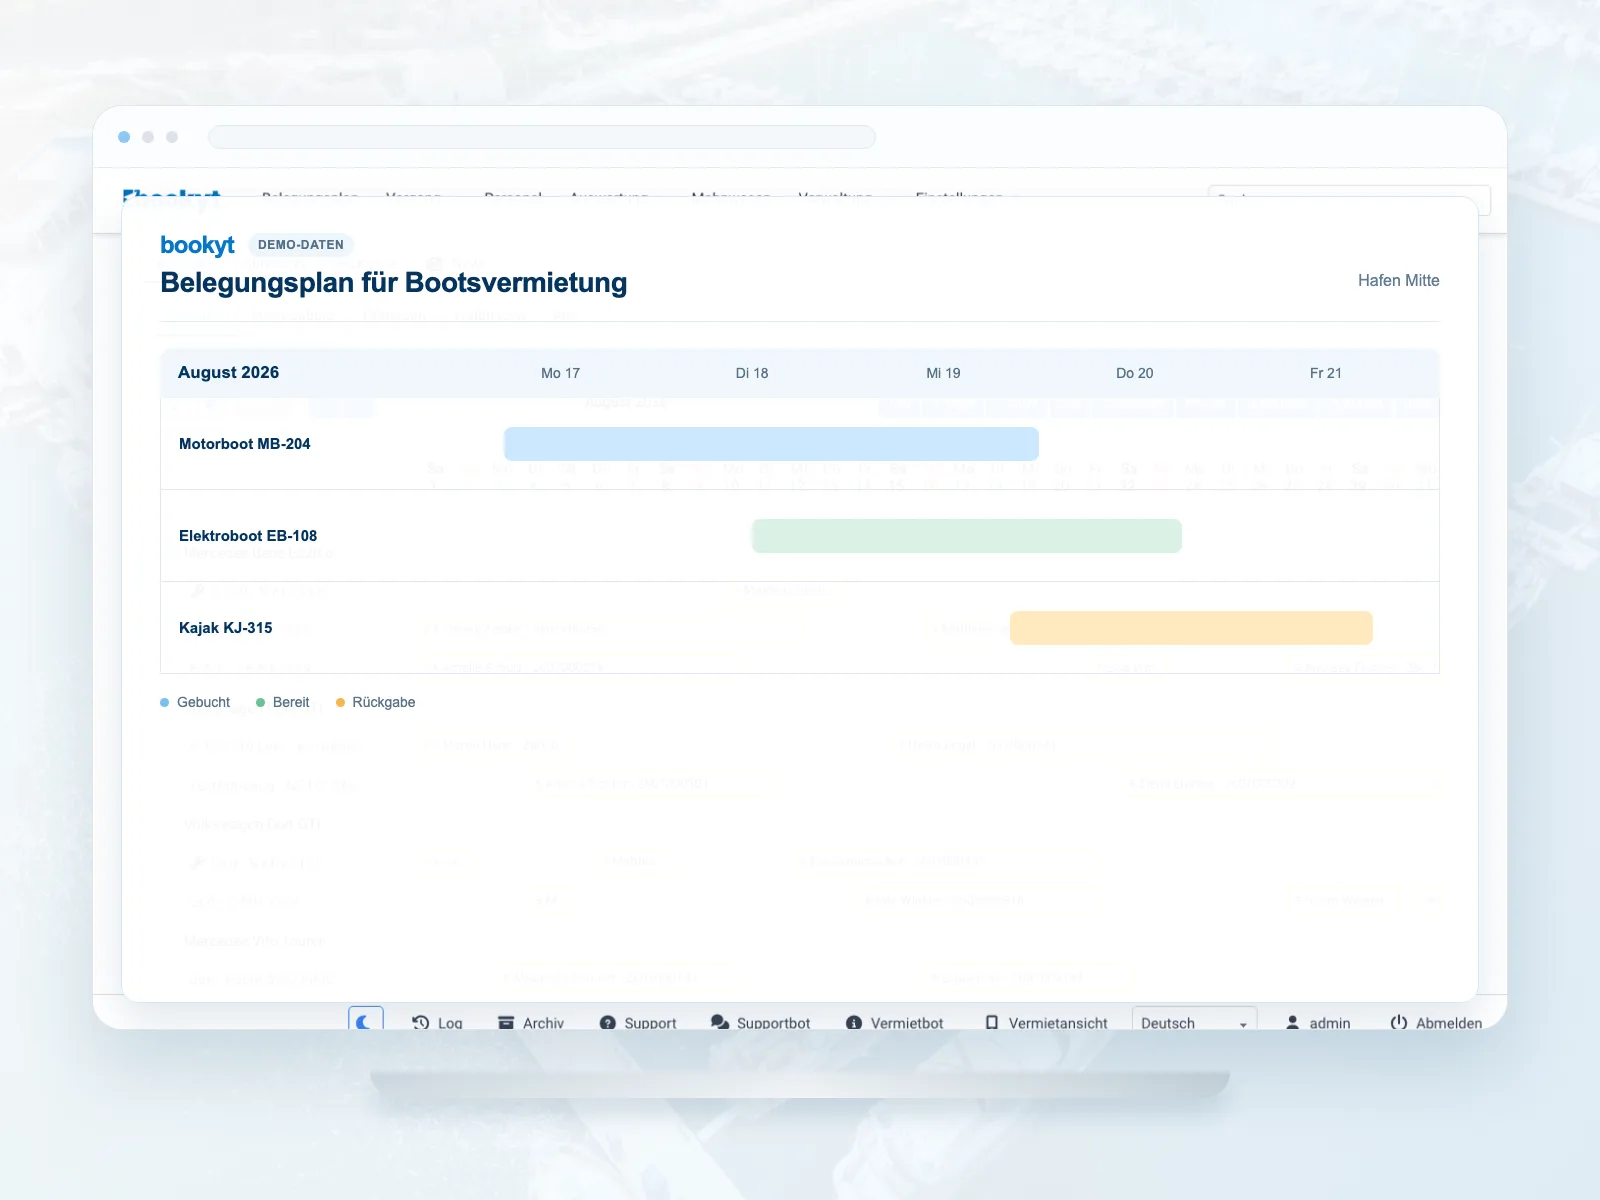Viewport: 1600px width, 1200px height.
Task: Open the admin user profile icon
Action: pyautogui.click(x=1292, y=1023)
